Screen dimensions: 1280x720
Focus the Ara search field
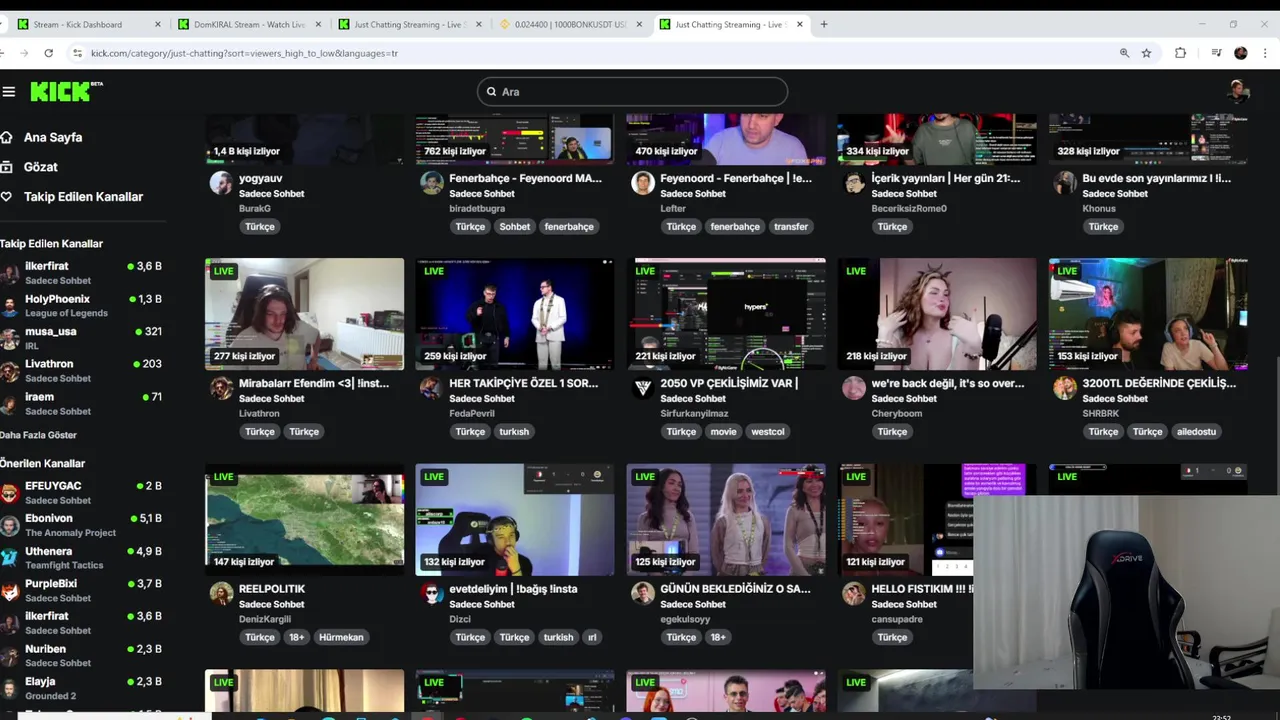click(632, 91)
